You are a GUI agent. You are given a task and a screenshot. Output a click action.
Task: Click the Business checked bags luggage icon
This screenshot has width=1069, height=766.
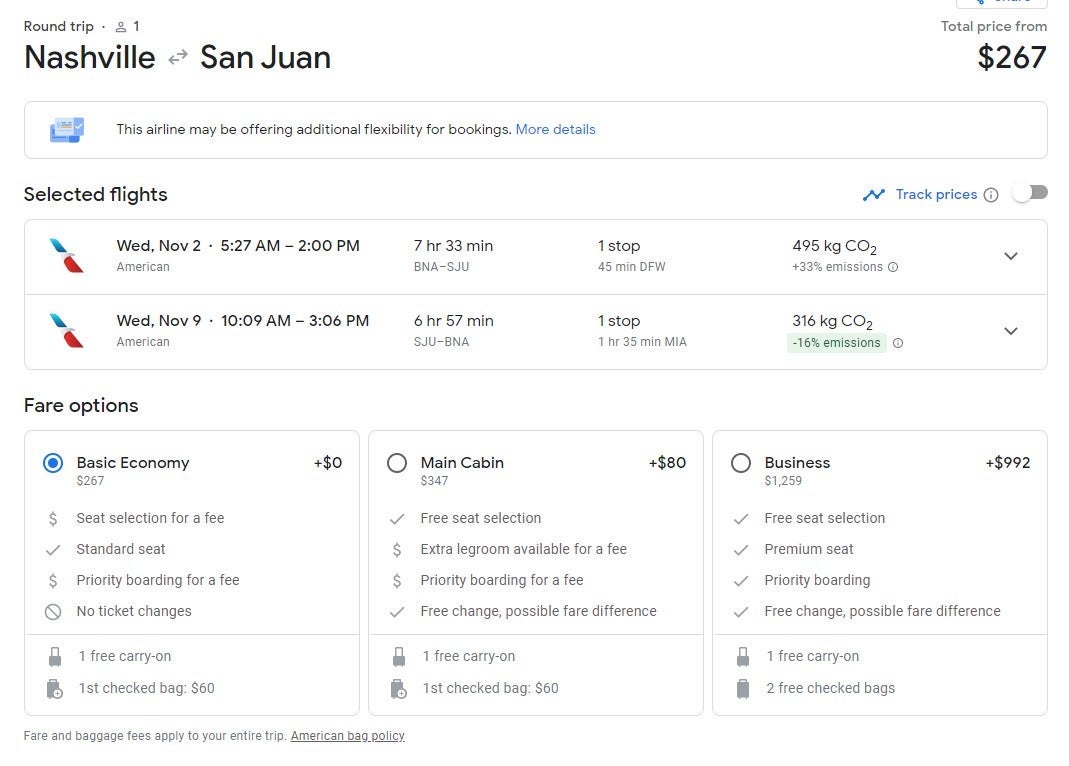click(742, 688)
